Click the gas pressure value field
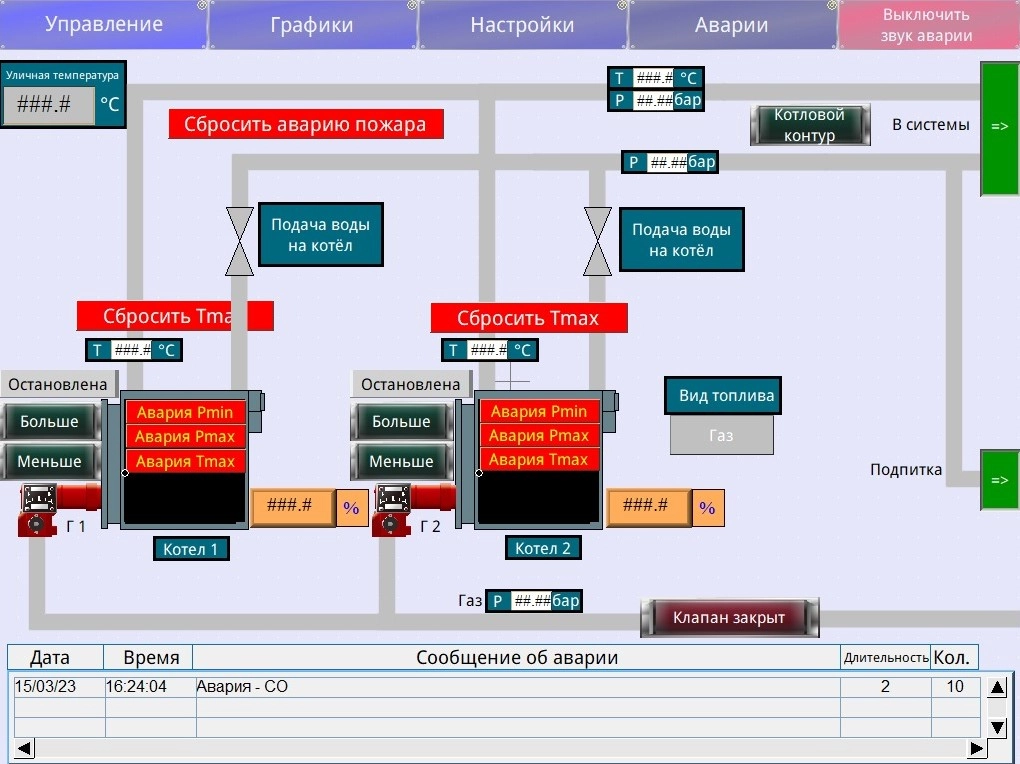The width and height of the screenshot is (1020, 764). pyautogui.click(x=532, y=600)
